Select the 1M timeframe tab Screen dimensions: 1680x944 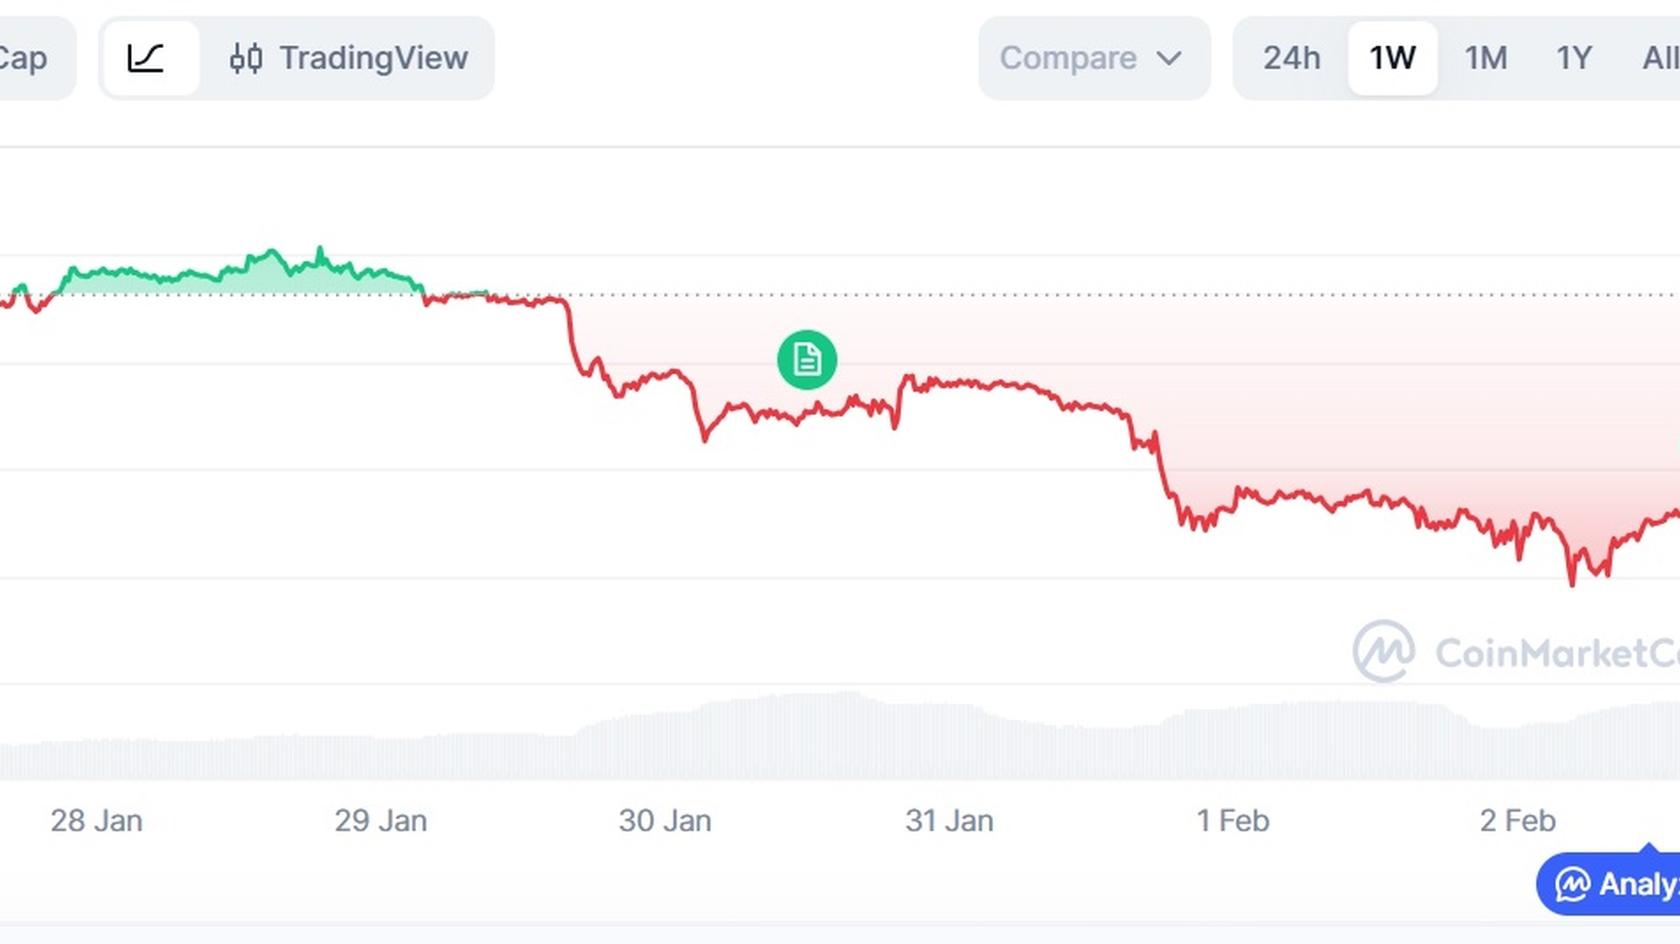point(1486,58)
